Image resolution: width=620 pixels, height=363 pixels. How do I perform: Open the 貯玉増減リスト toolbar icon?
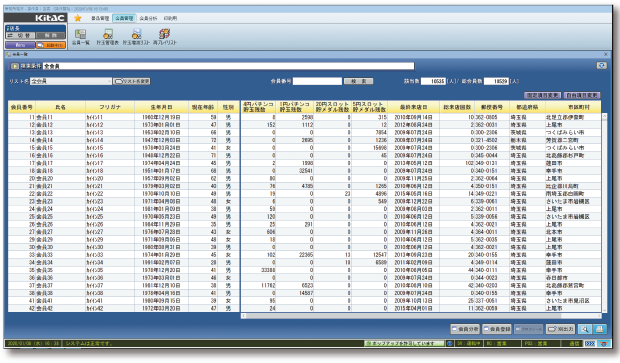click(136, 36)
